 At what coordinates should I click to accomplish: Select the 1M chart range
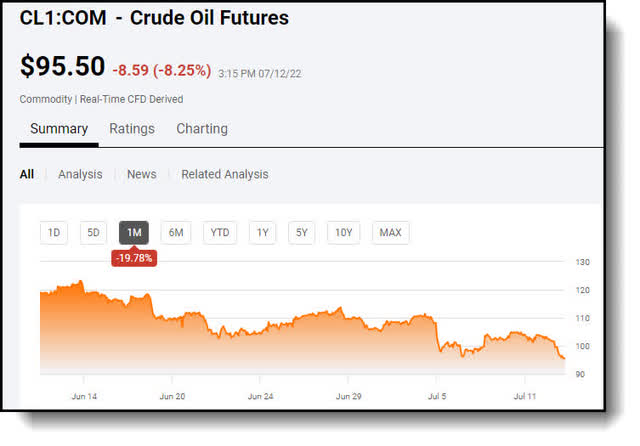[134, 233]
